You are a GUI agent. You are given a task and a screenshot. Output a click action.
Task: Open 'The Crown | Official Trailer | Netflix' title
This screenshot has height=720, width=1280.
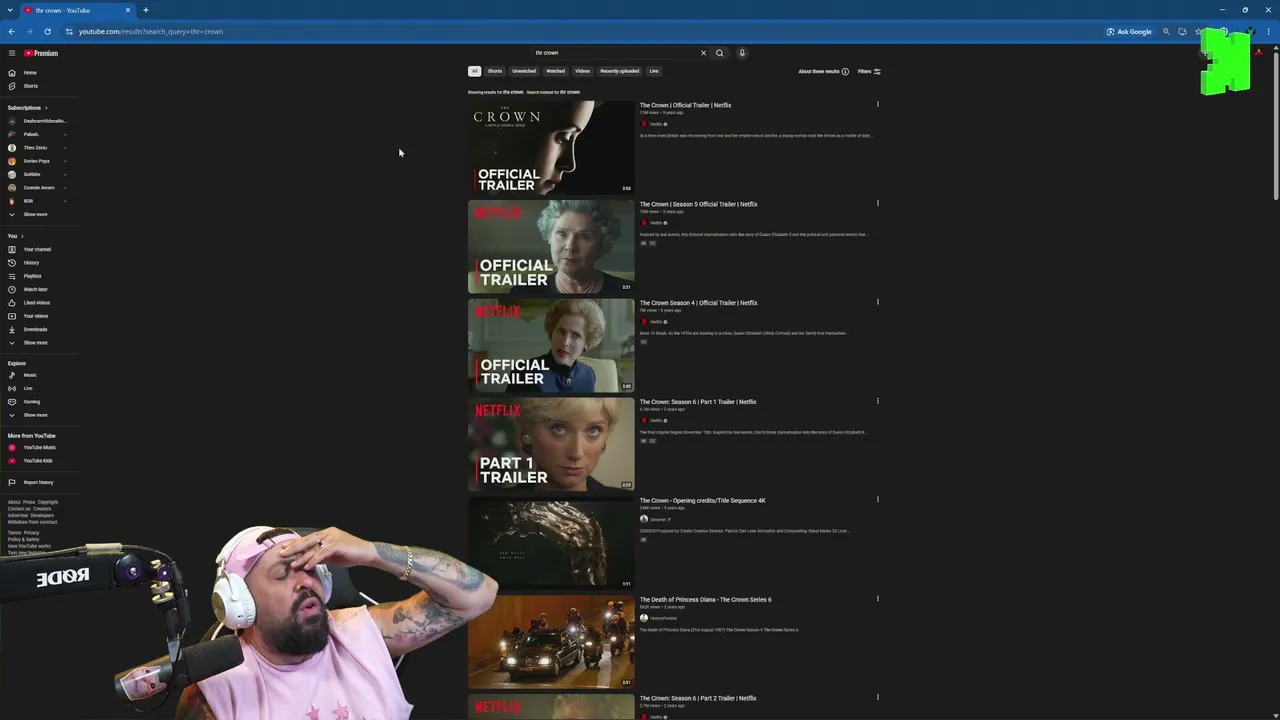tap(685, 105)
